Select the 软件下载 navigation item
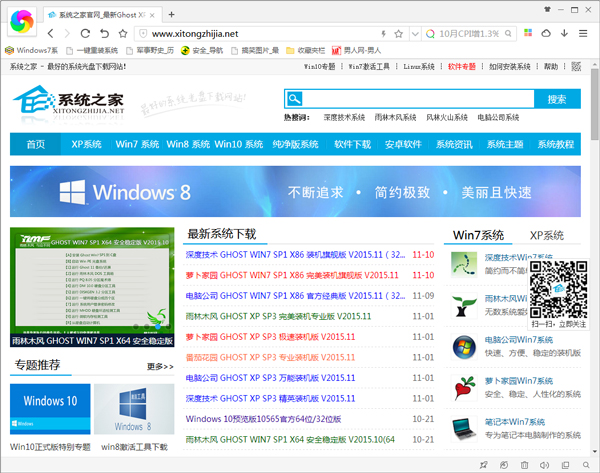Image resolution: width=600 pixels, height=473 pixels. [352, 144]
